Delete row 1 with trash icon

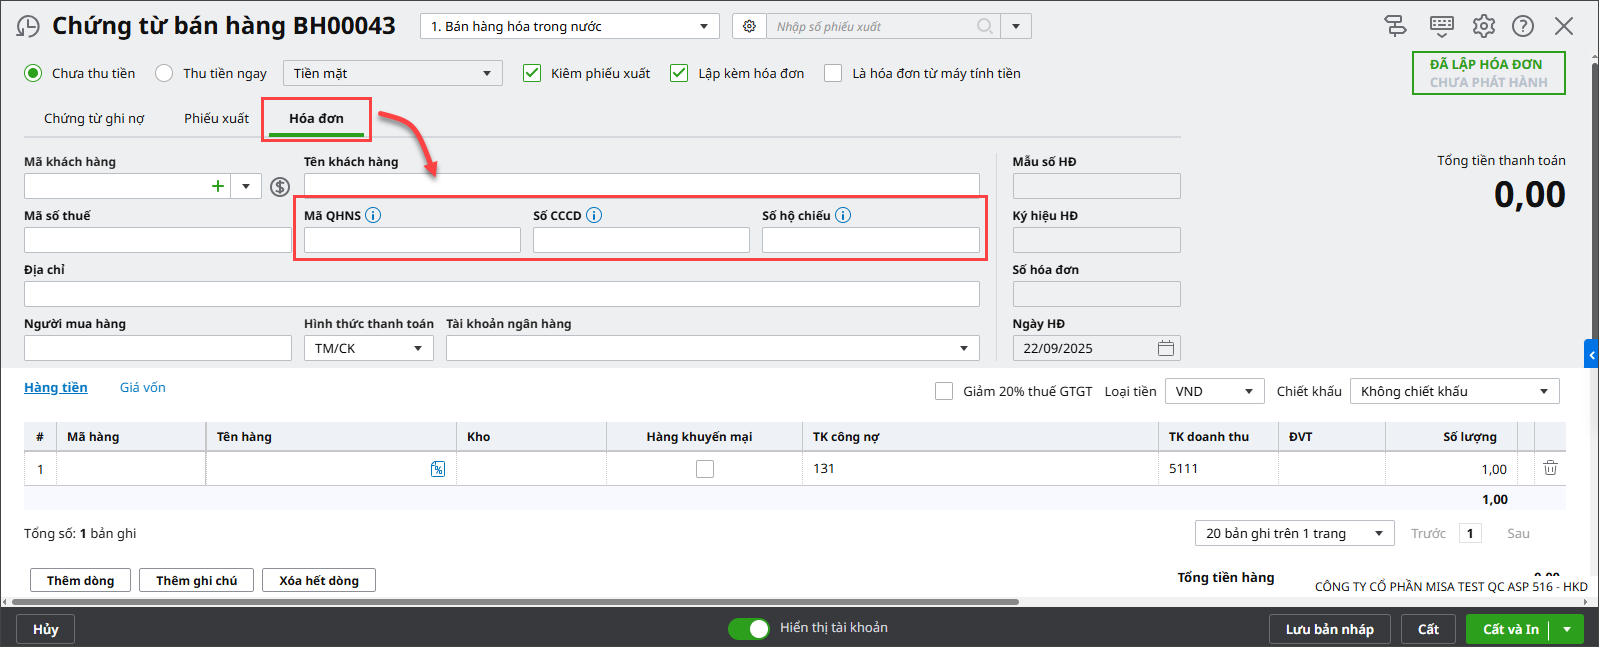[x=1550, y=468]
